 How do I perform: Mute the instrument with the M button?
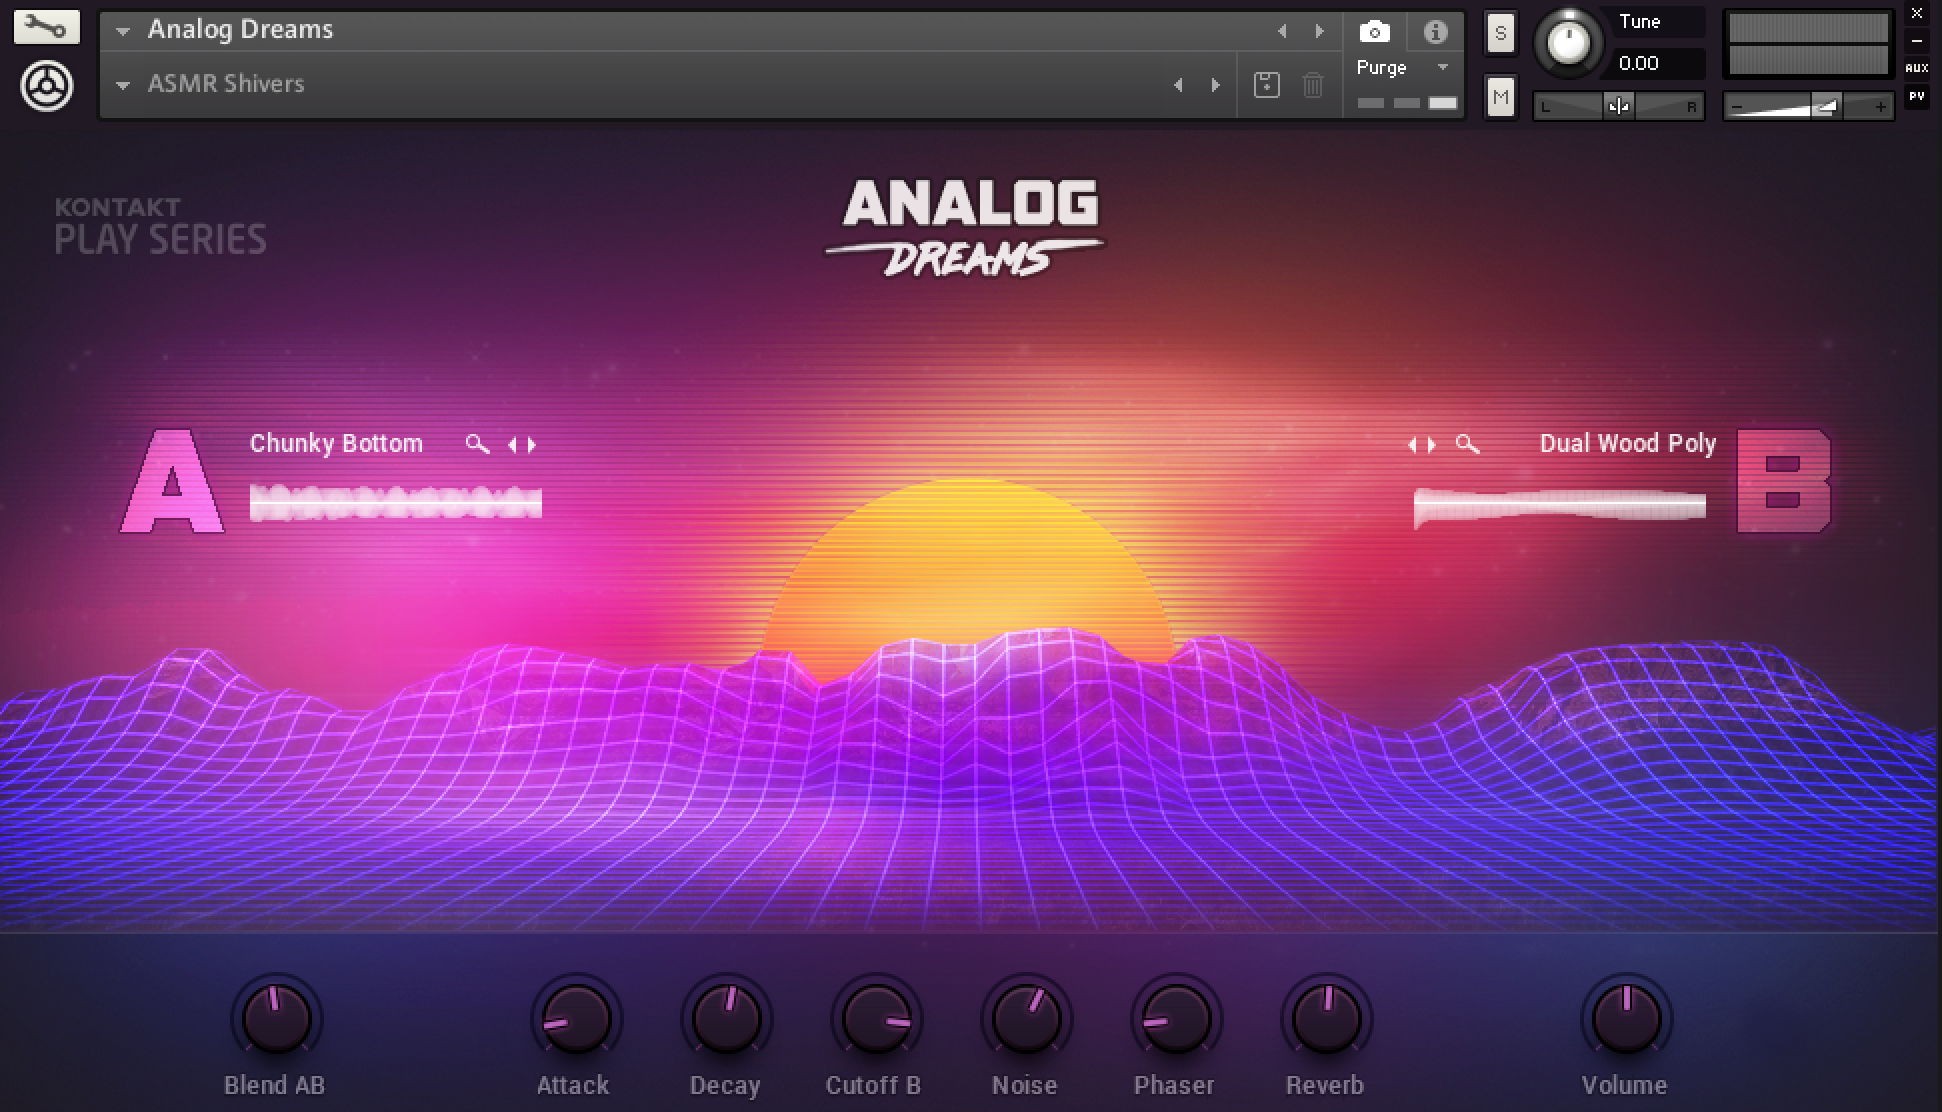tap(1500, 96)
